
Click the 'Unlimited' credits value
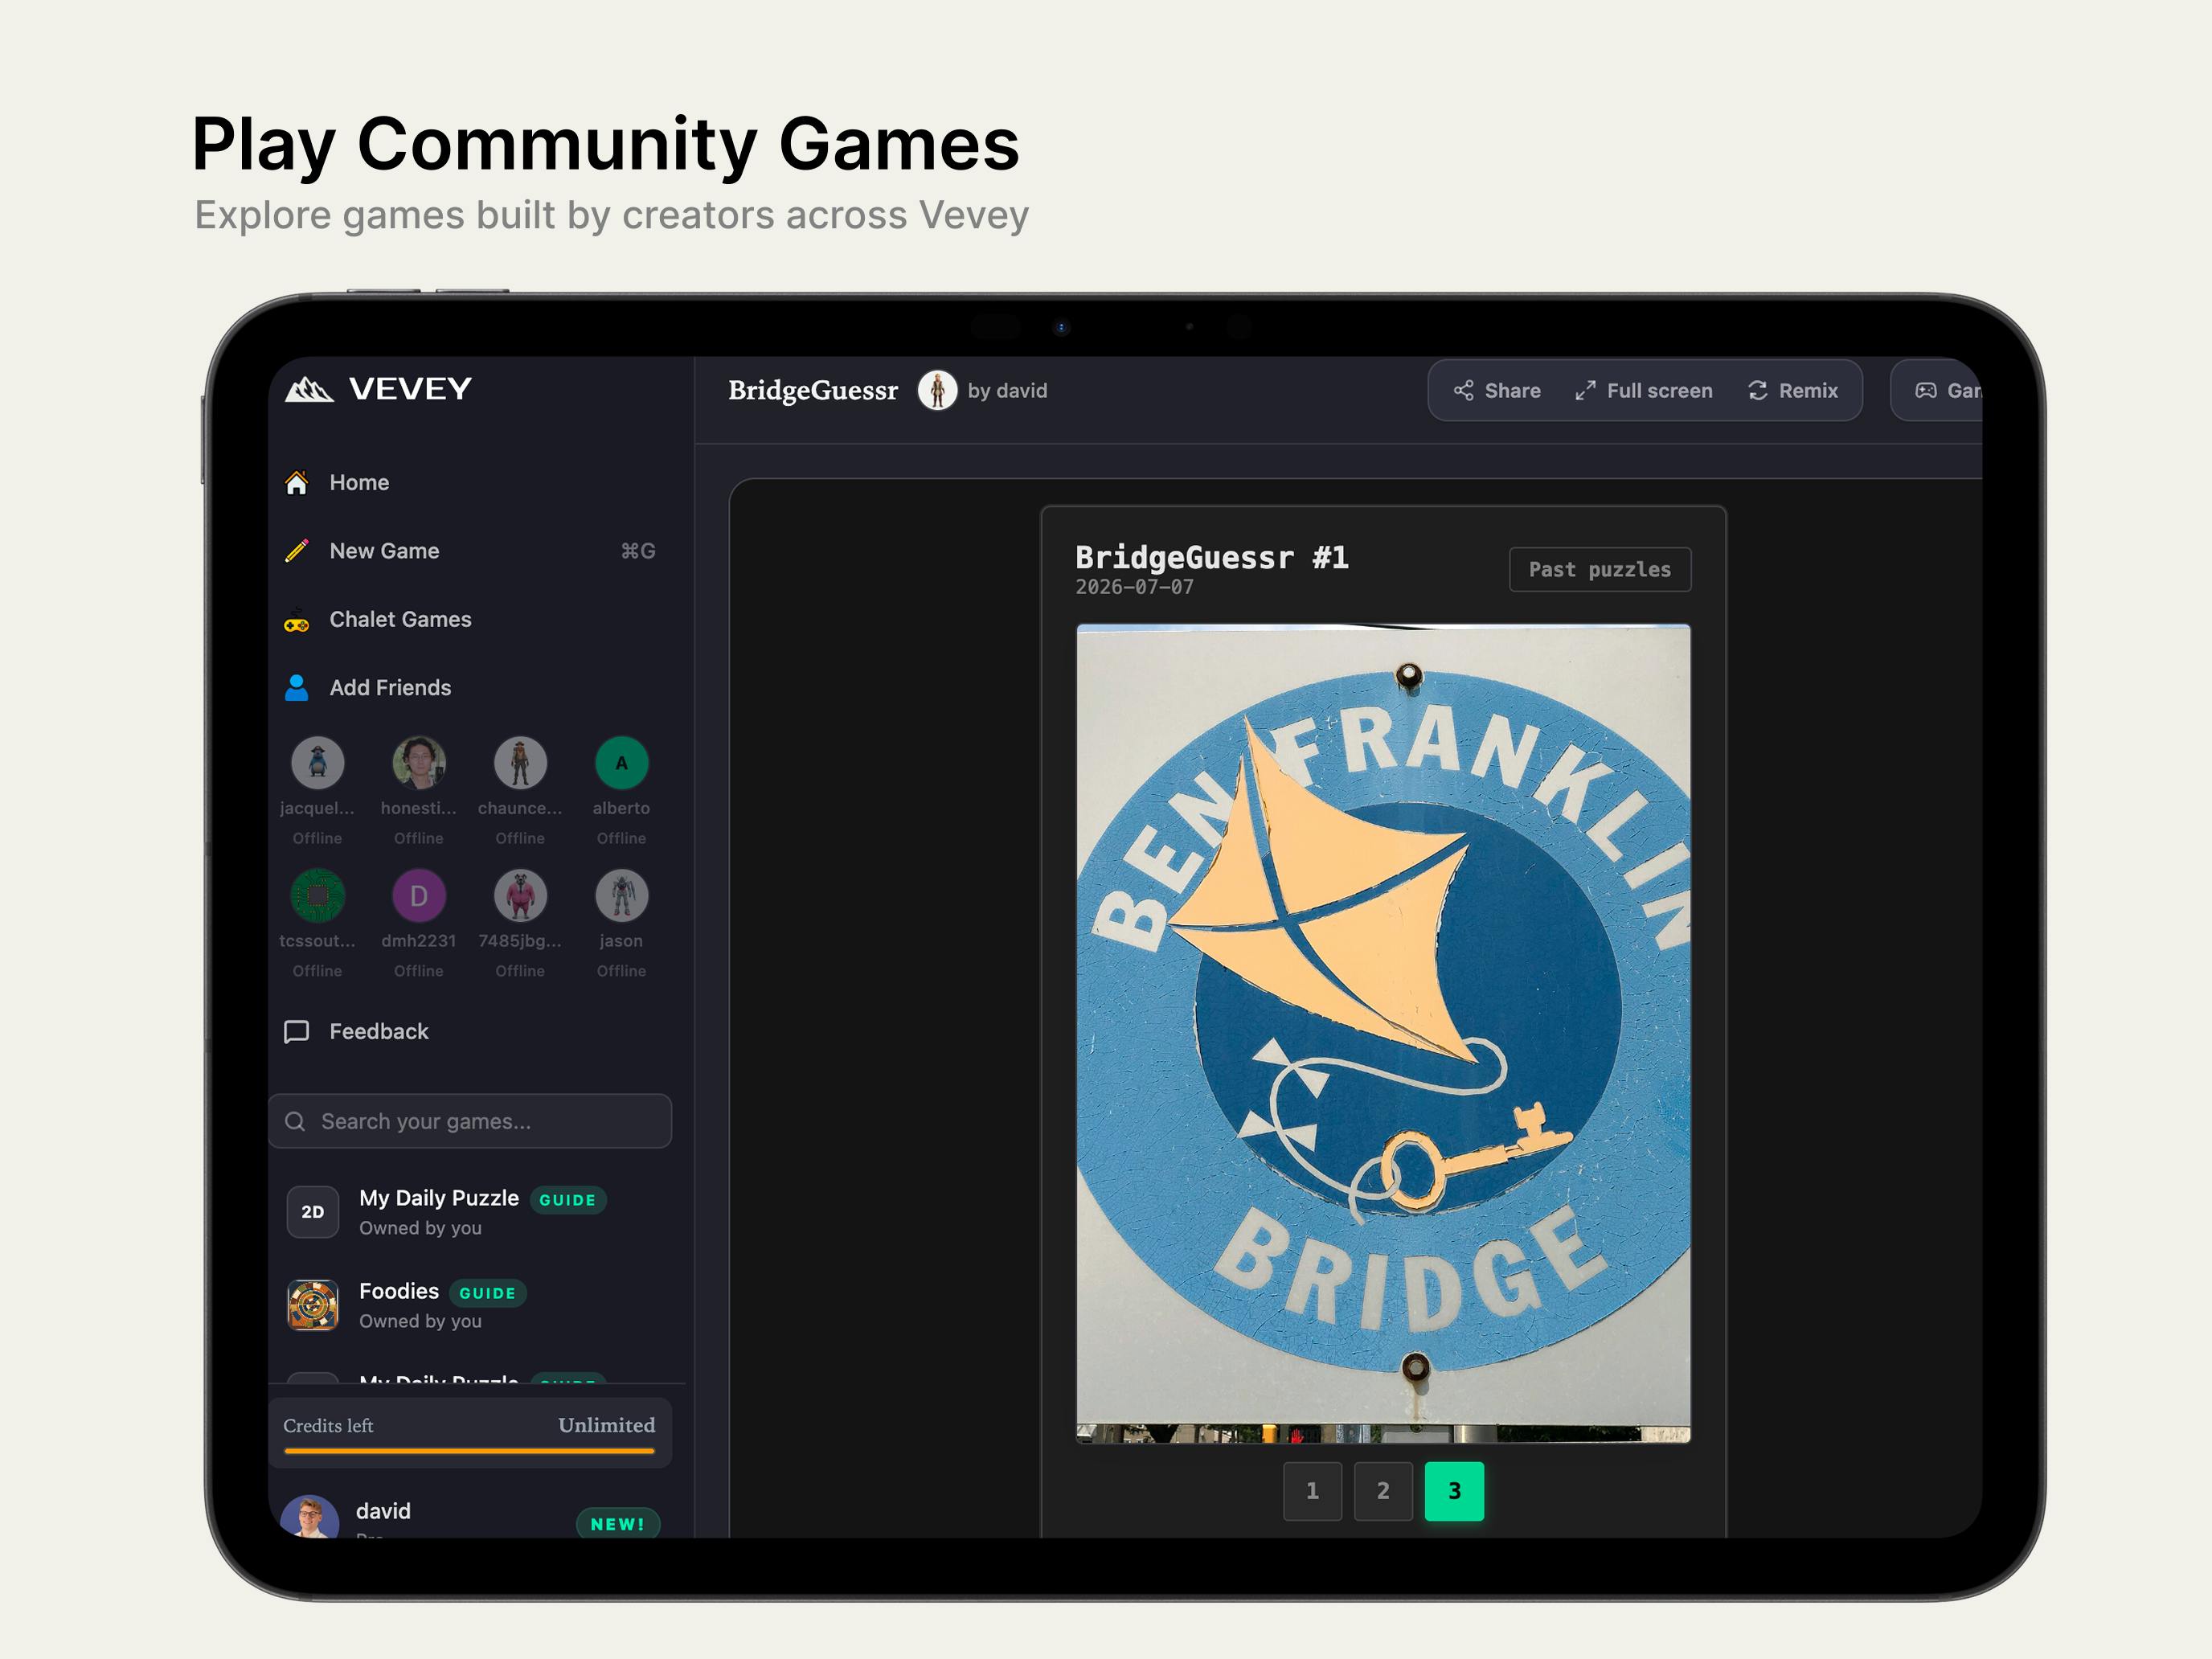(607, 1426)
